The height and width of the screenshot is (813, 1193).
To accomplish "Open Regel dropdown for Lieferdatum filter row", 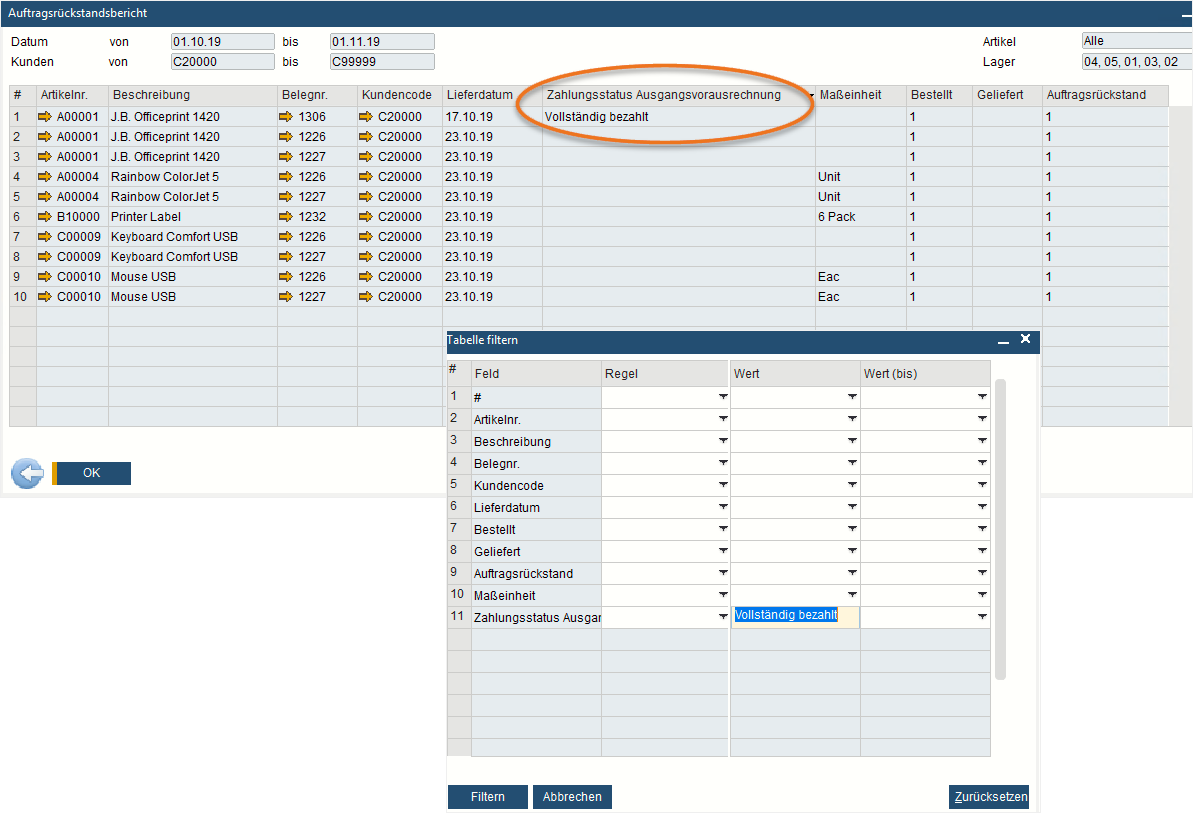I will click(x=723, y=507).
